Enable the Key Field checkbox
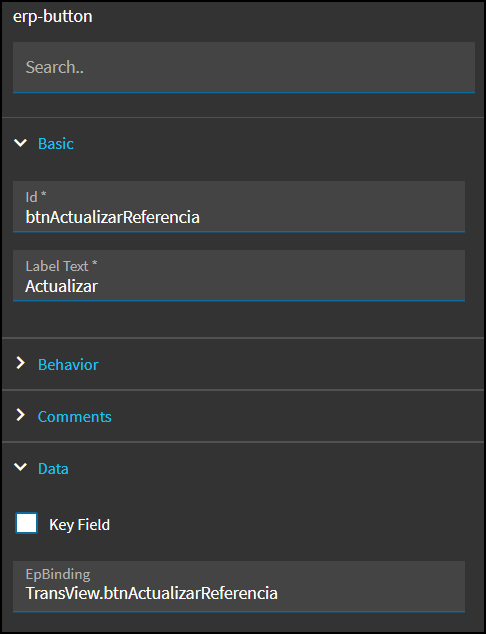This screenshot has height=634, width=486. coord(27,523)
